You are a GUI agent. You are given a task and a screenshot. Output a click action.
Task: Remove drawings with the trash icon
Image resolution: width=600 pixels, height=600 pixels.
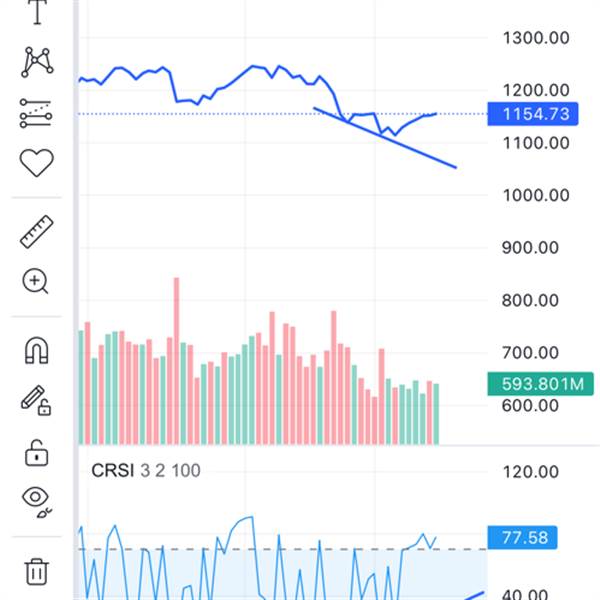click(x=36, y=571)
